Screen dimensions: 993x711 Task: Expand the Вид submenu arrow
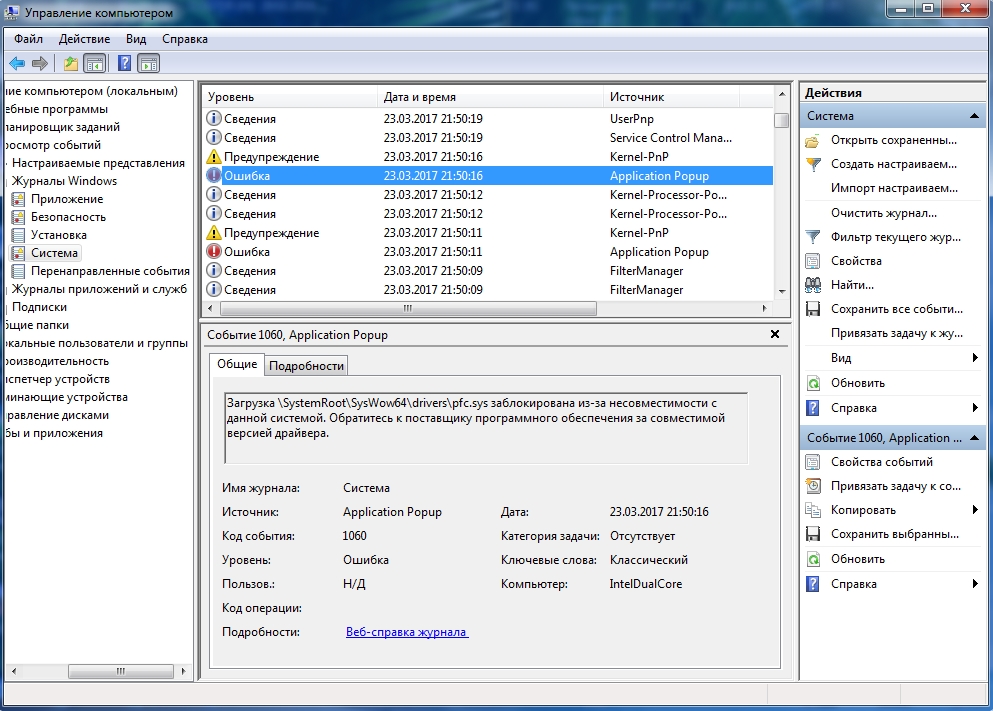click(975, 358)
